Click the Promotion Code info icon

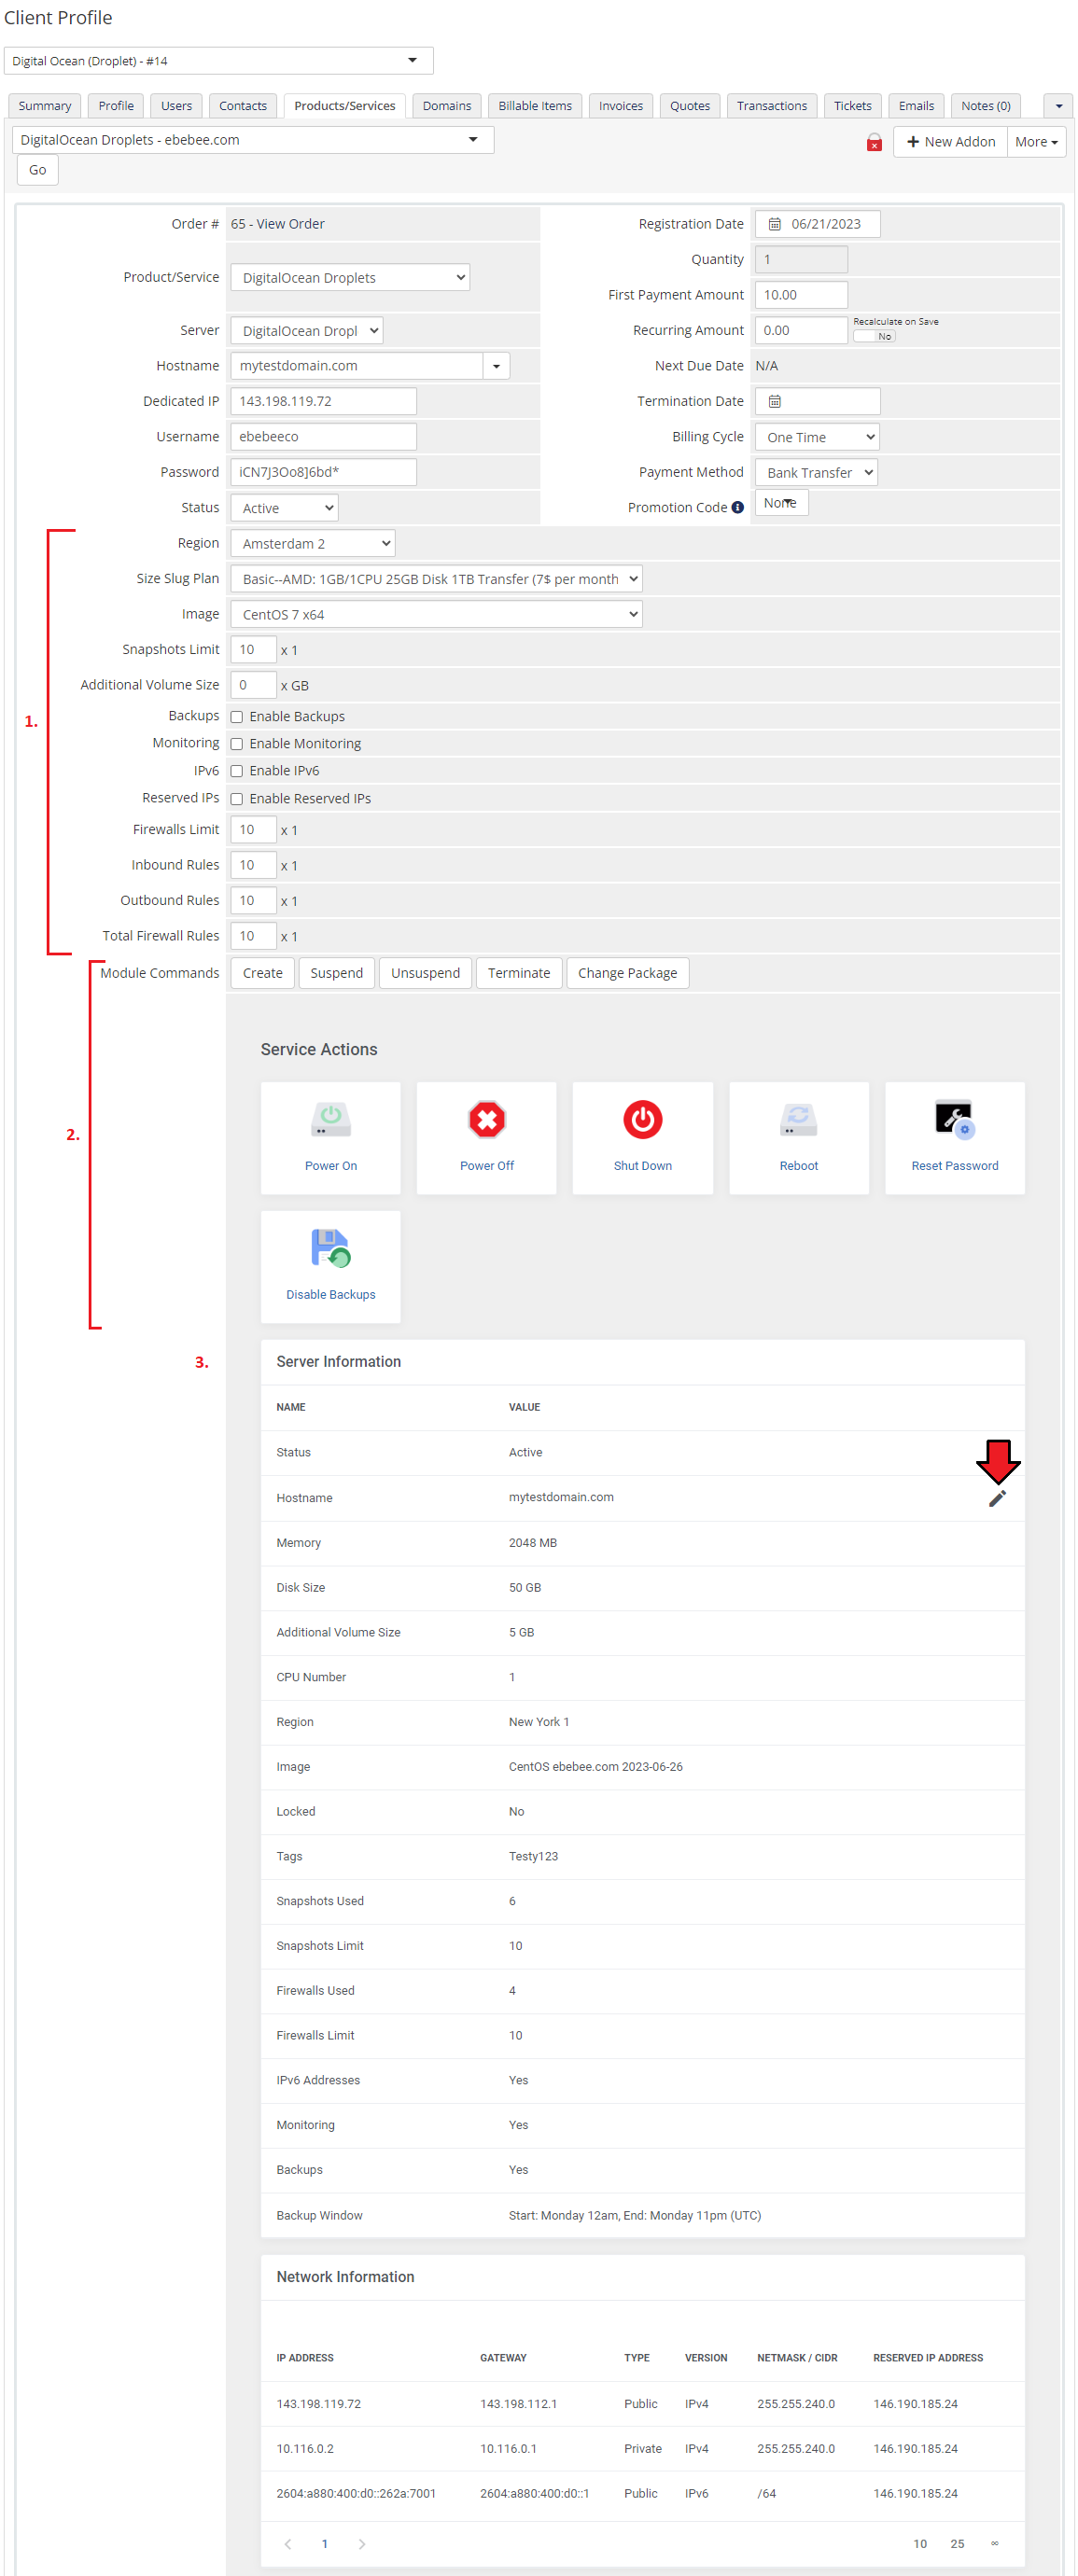(x=737, y=508)
